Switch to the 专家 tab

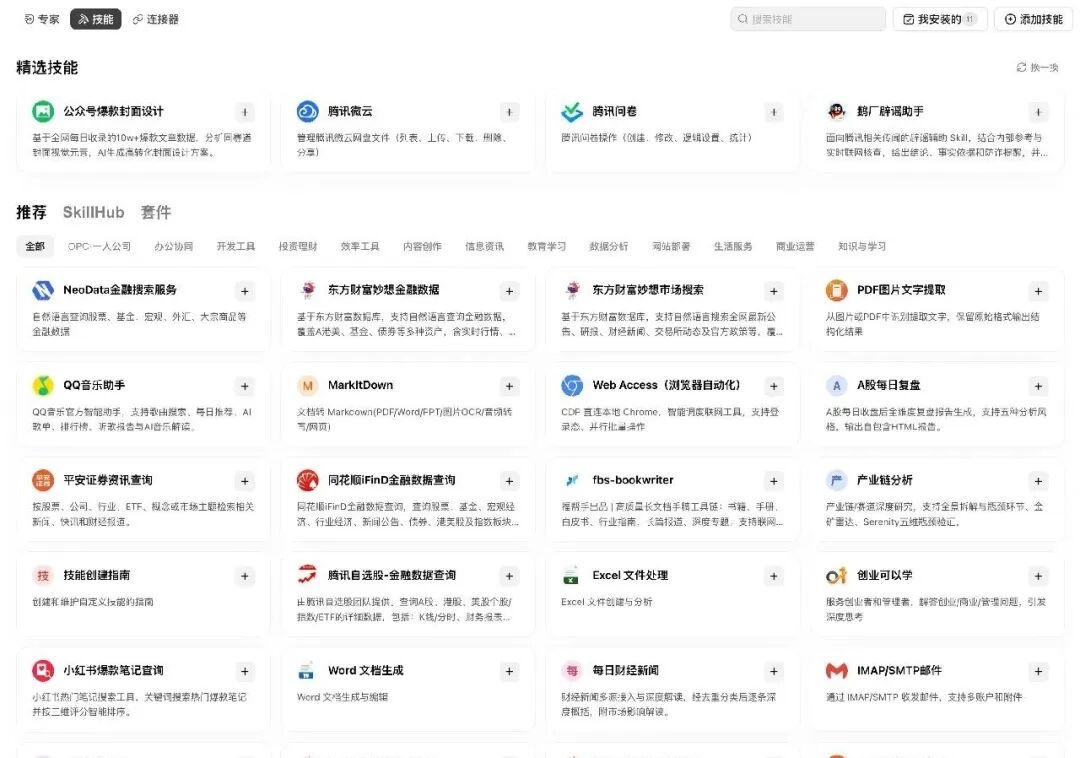pos(42,19)
